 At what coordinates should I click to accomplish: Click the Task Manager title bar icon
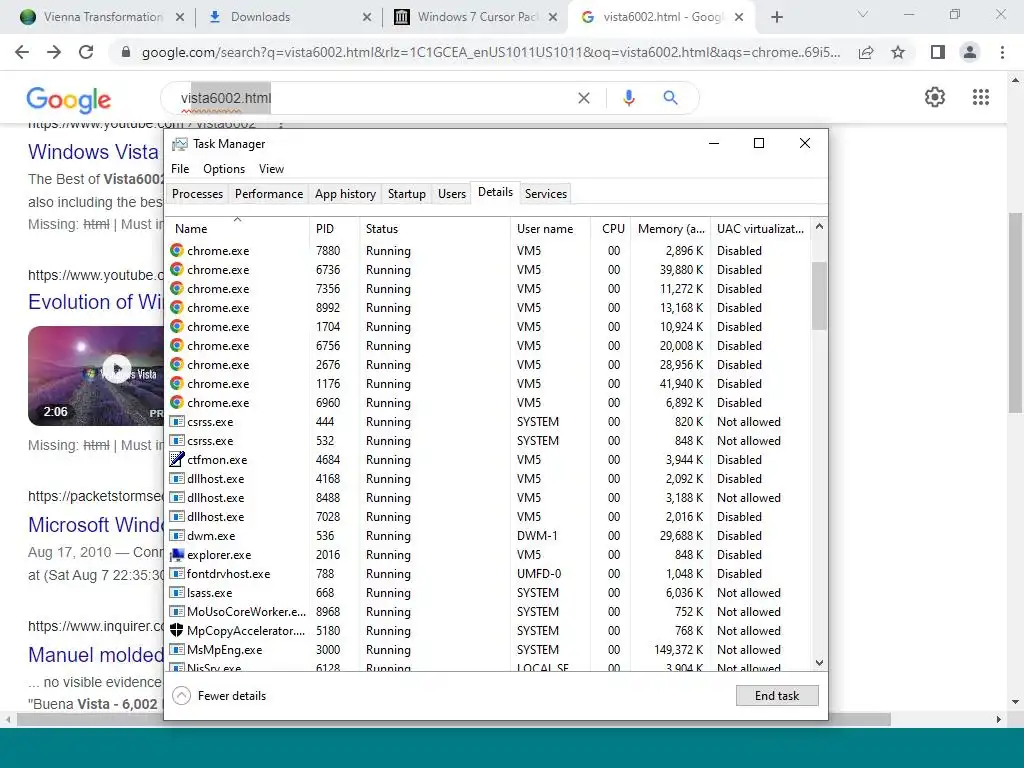point(180,144)
